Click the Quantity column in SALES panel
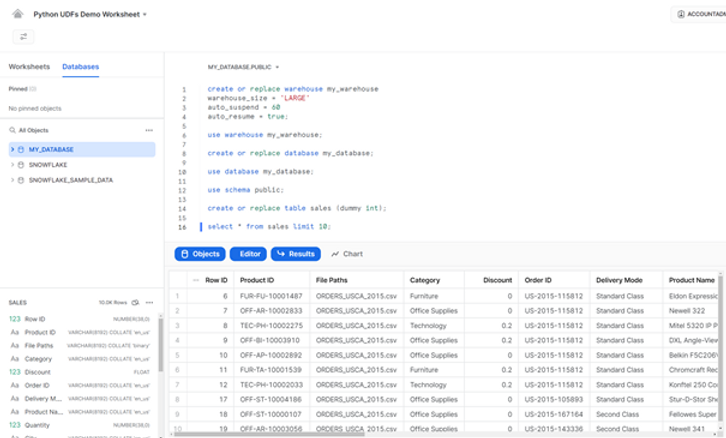Image resolution: width=726 pixels, height=438 pixels. (80, 425)
